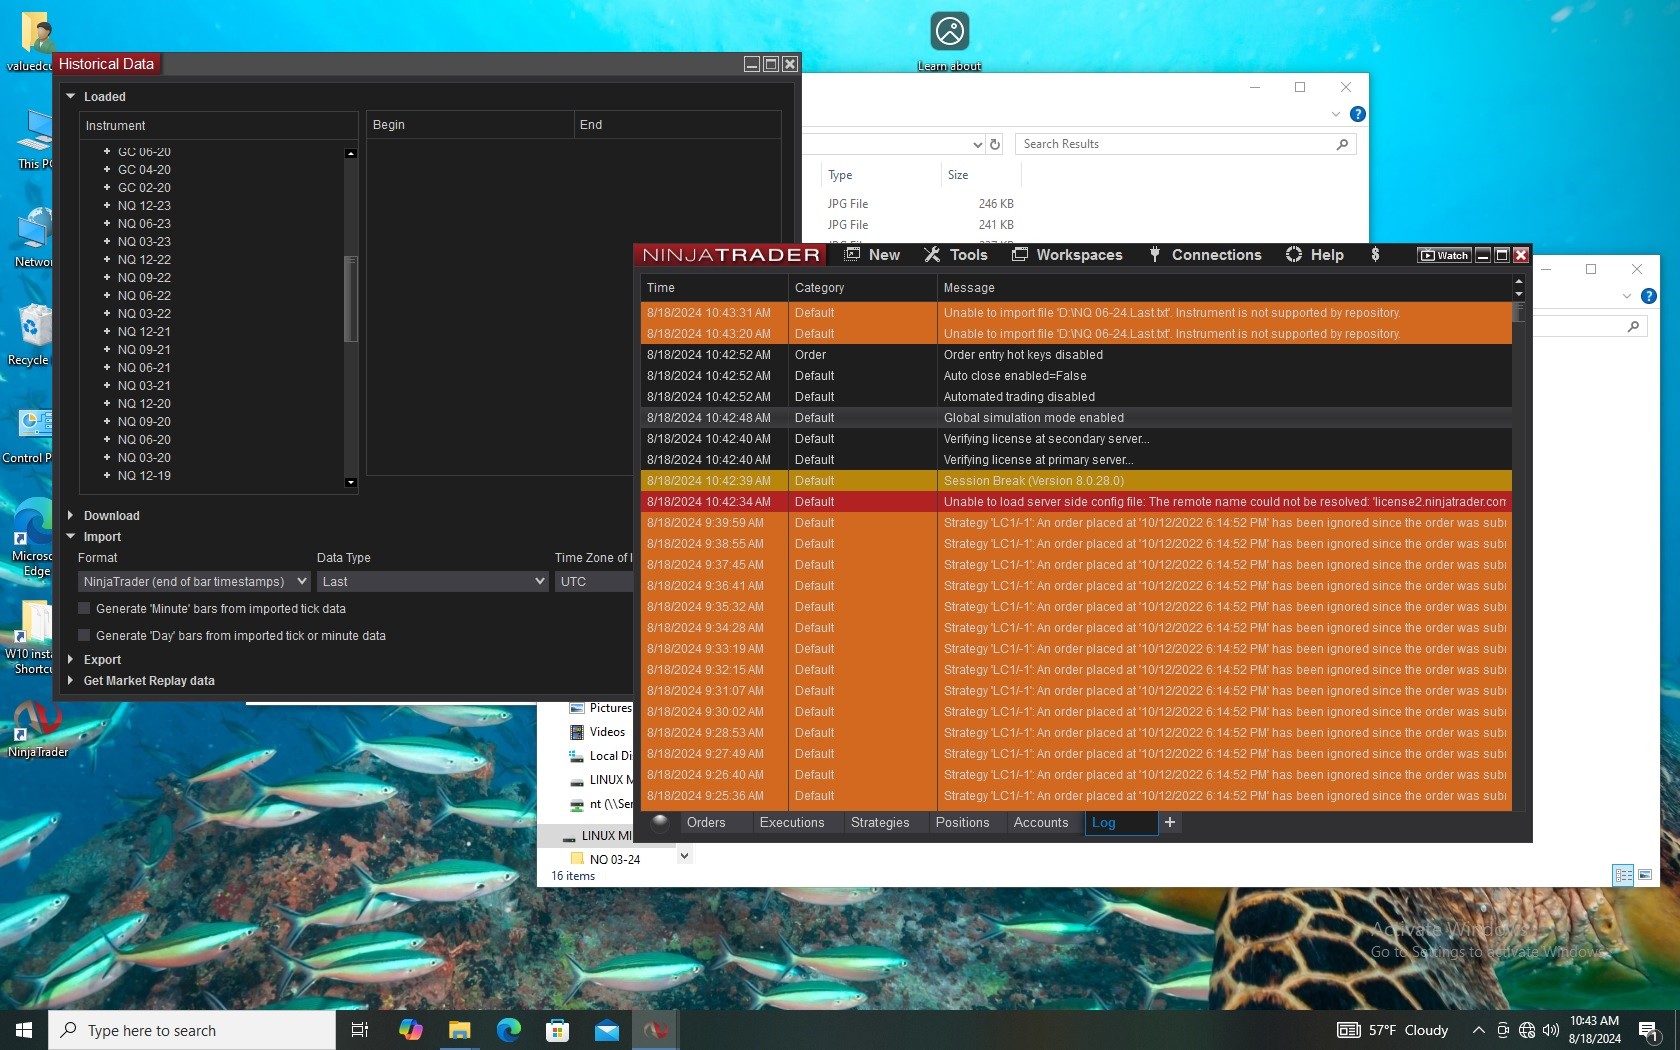
Task: Open Task View from the taskbar
Action: coord(360,1030)
